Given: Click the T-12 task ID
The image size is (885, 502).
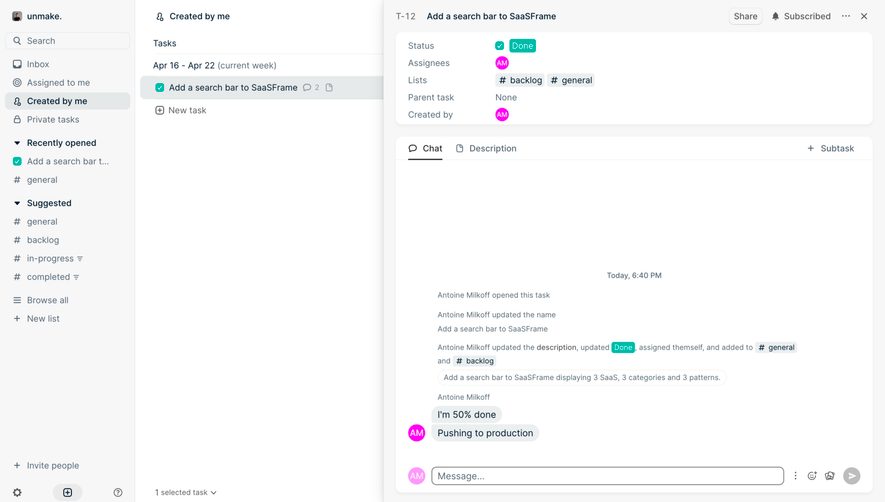Looking at the screenshot, I should [405, 16].
